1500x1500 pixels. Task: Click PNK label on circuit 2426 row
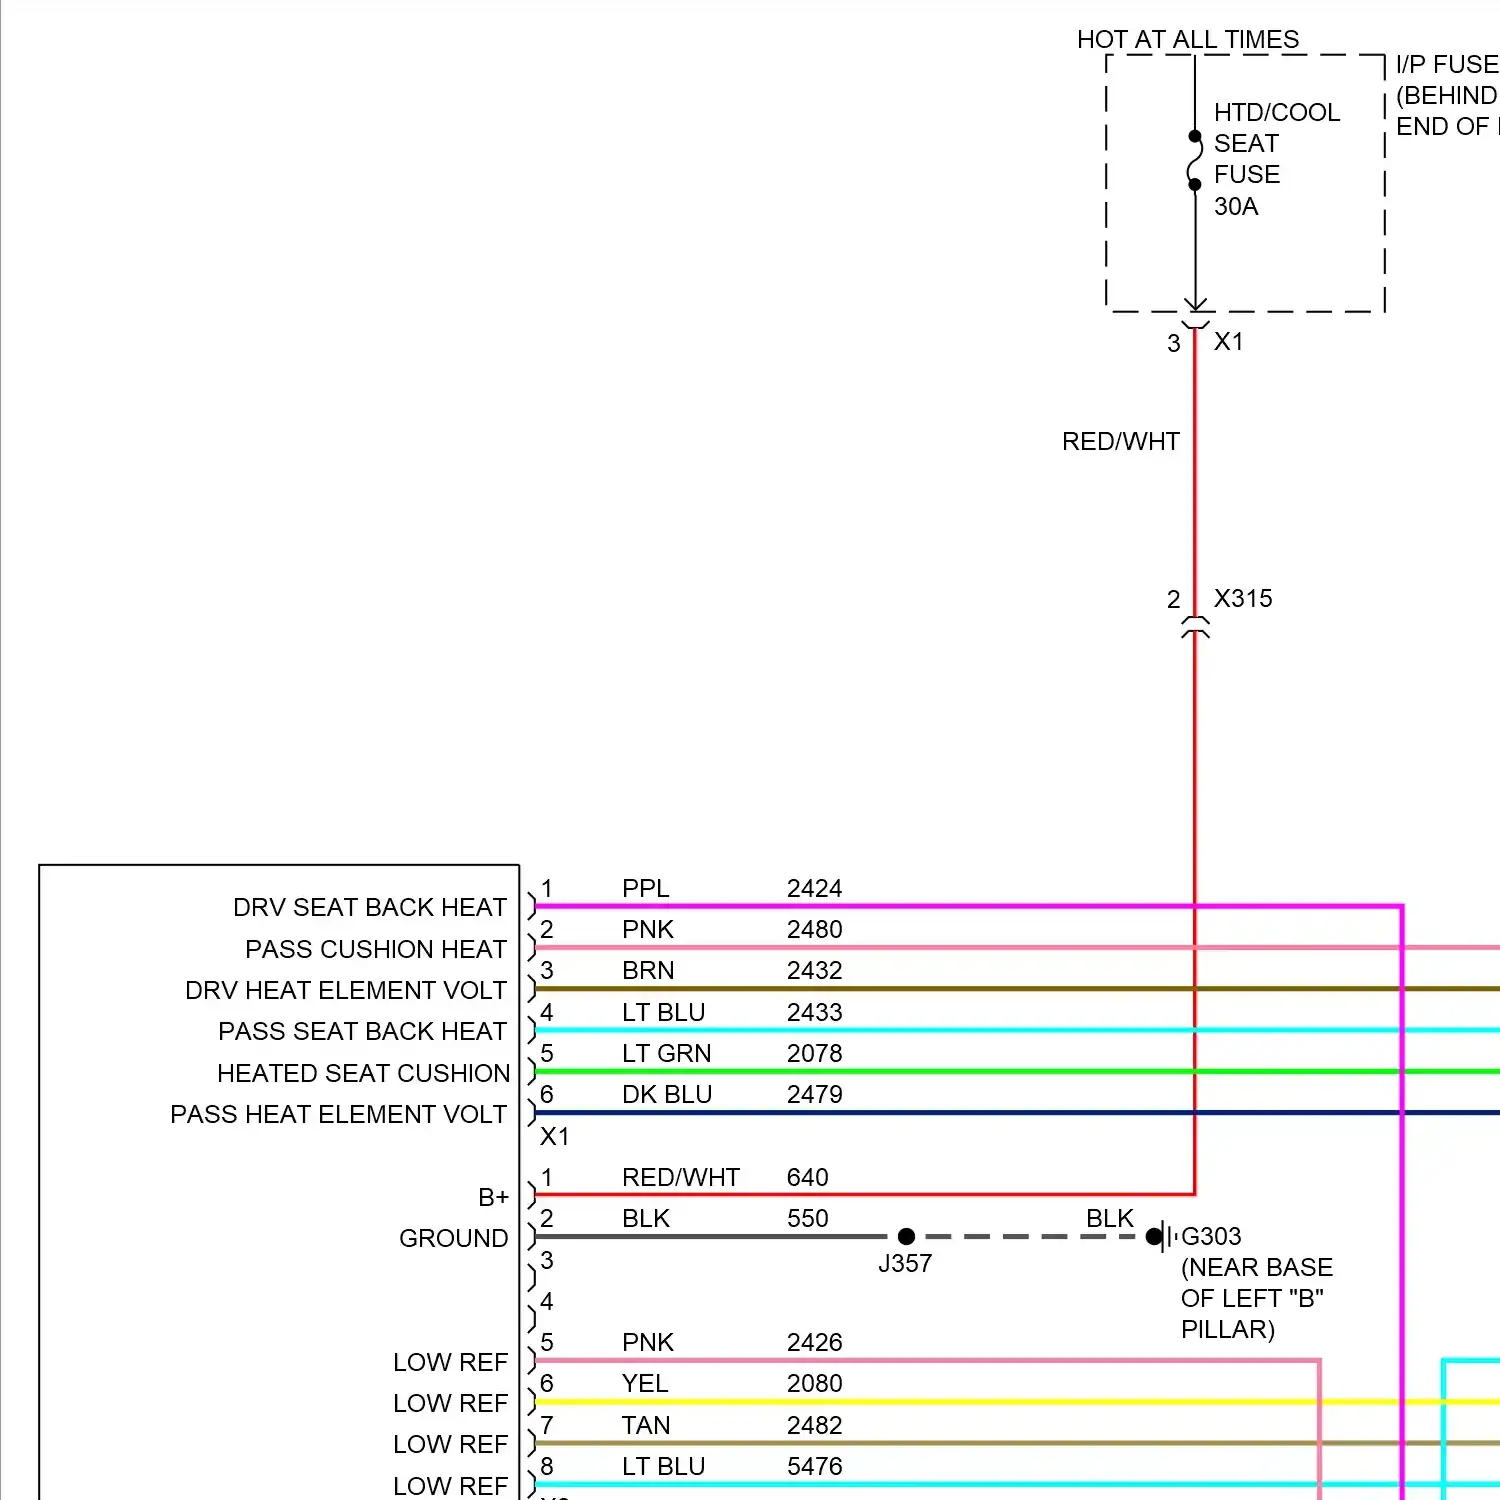648,1343
